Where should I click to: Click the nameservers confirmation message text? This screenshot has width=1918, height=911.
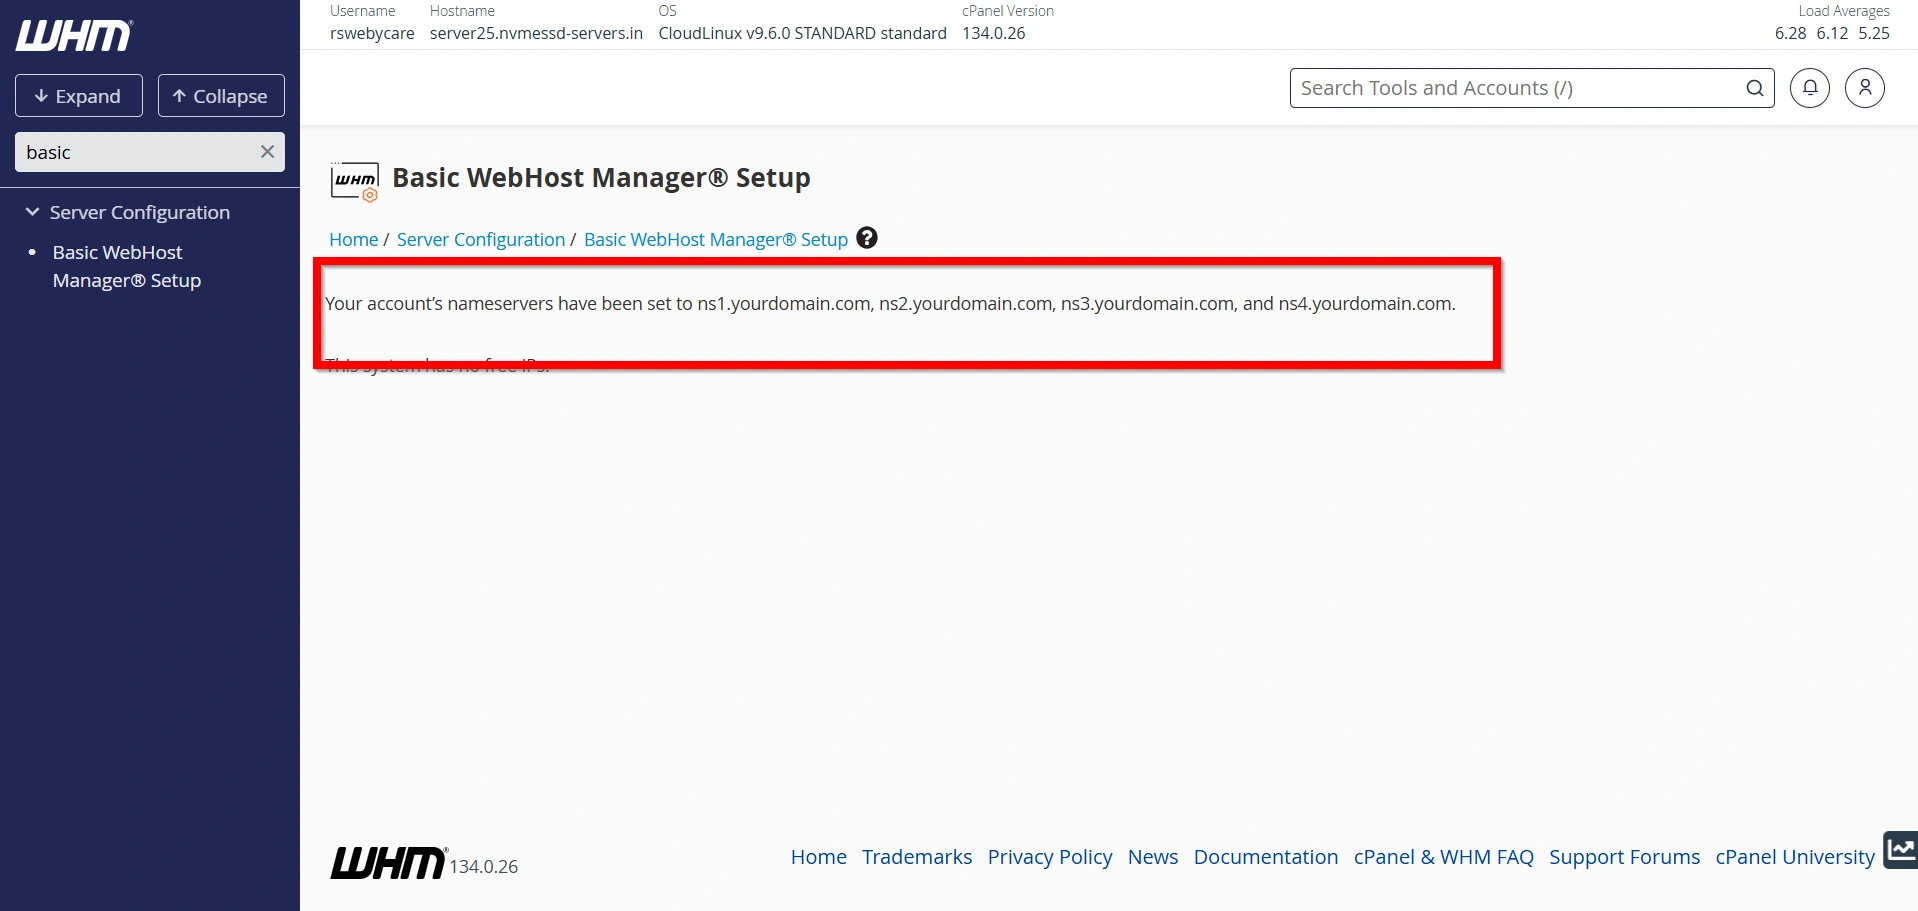(890, 303)
